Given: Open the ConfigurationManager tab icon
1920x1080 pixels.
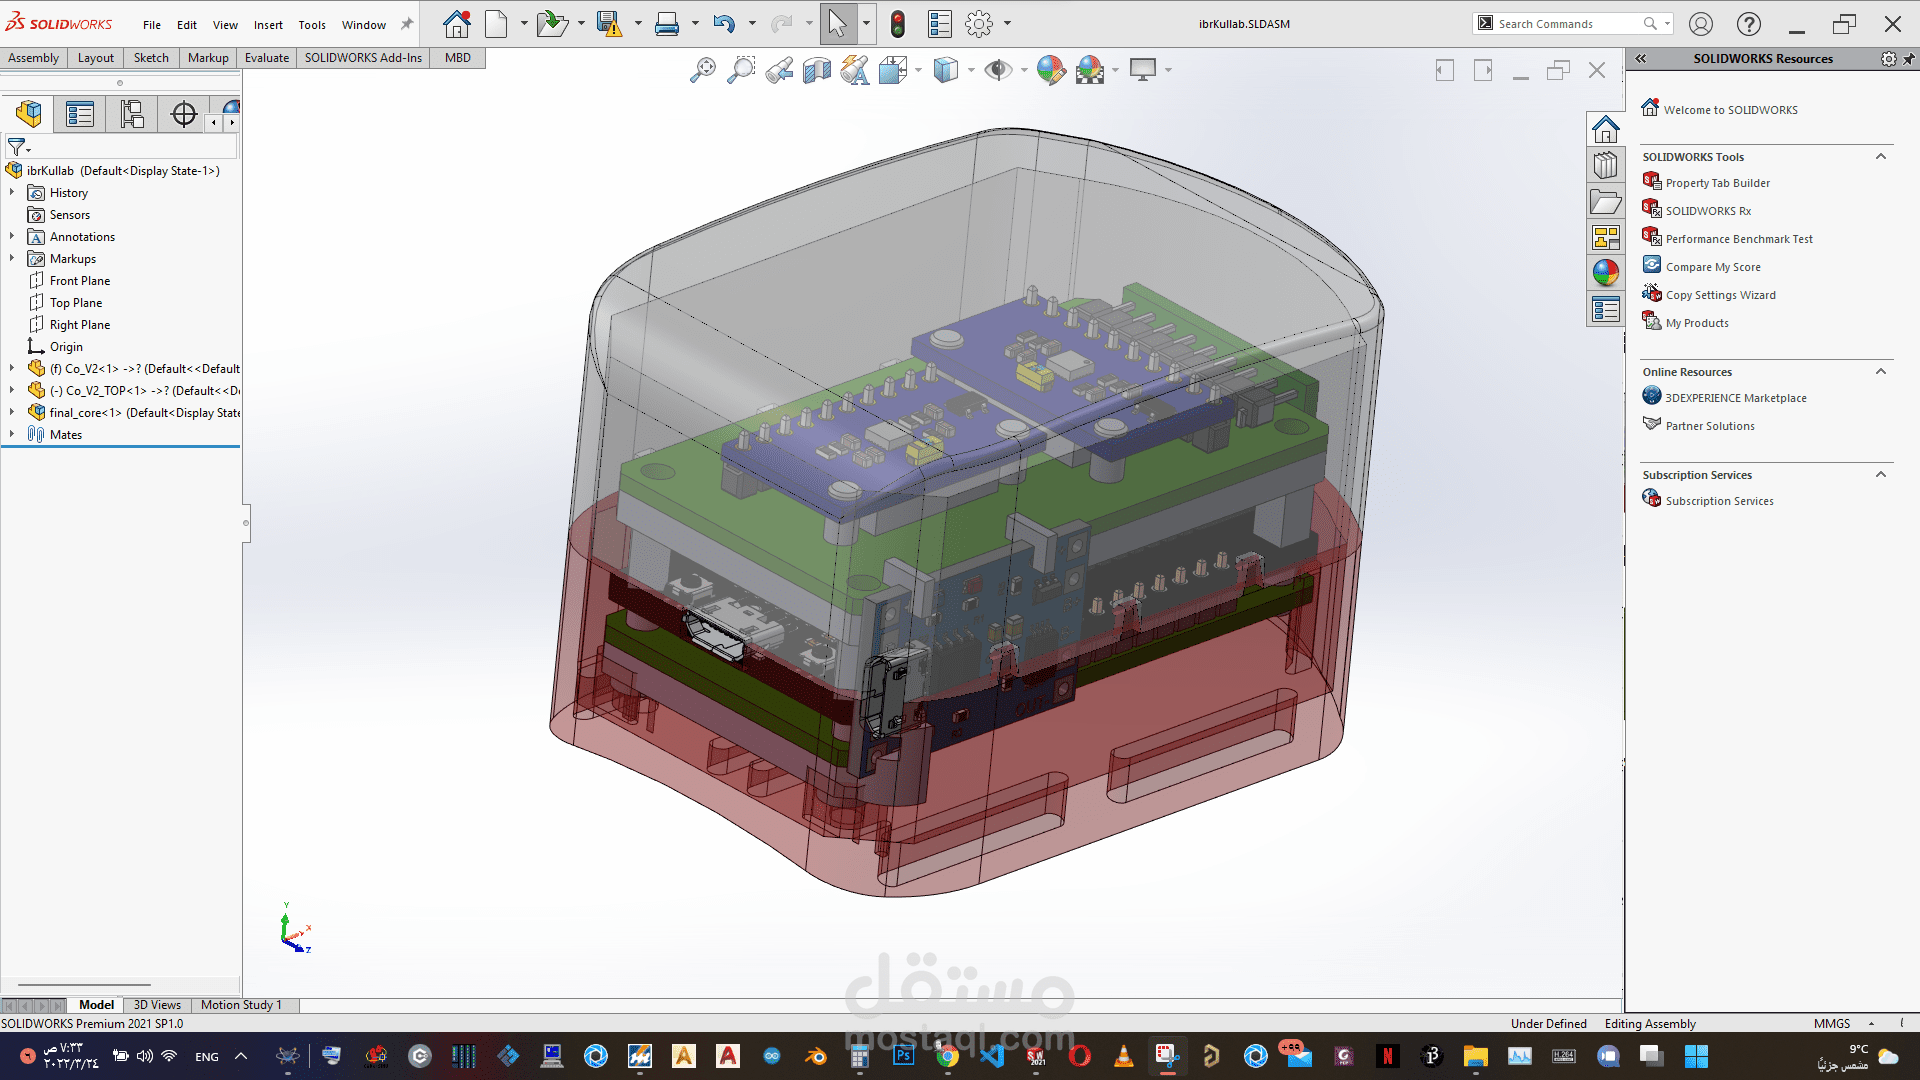Looking at the screenshot, I should 132,114.
